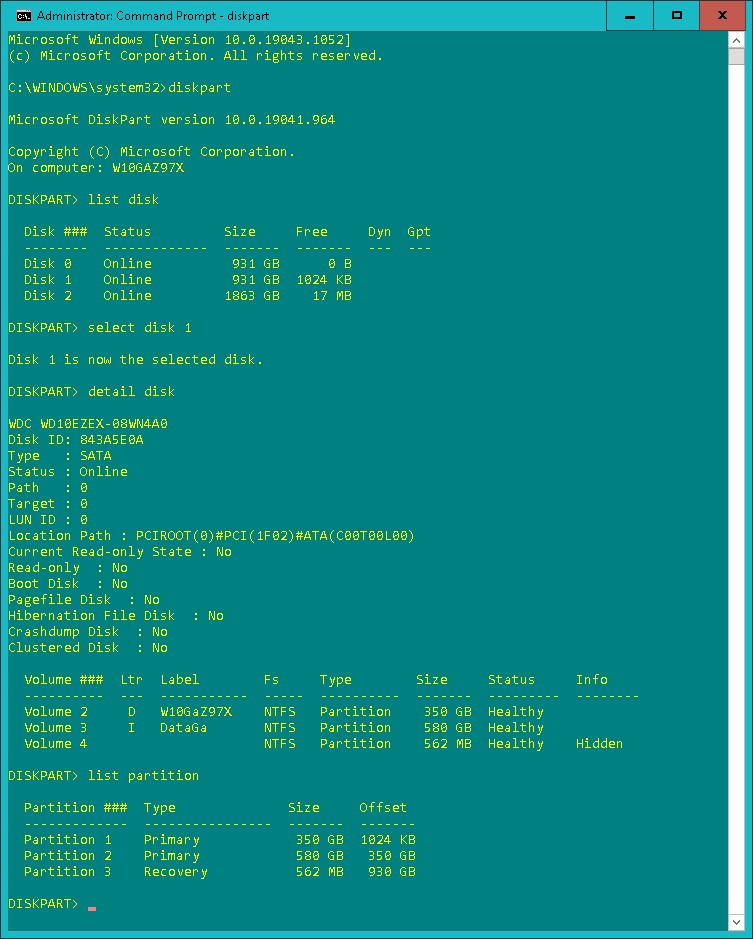Click the 'Disk ID: 843A5E0A' line
The width and height of the screenshot is (753, 939).
75,440
